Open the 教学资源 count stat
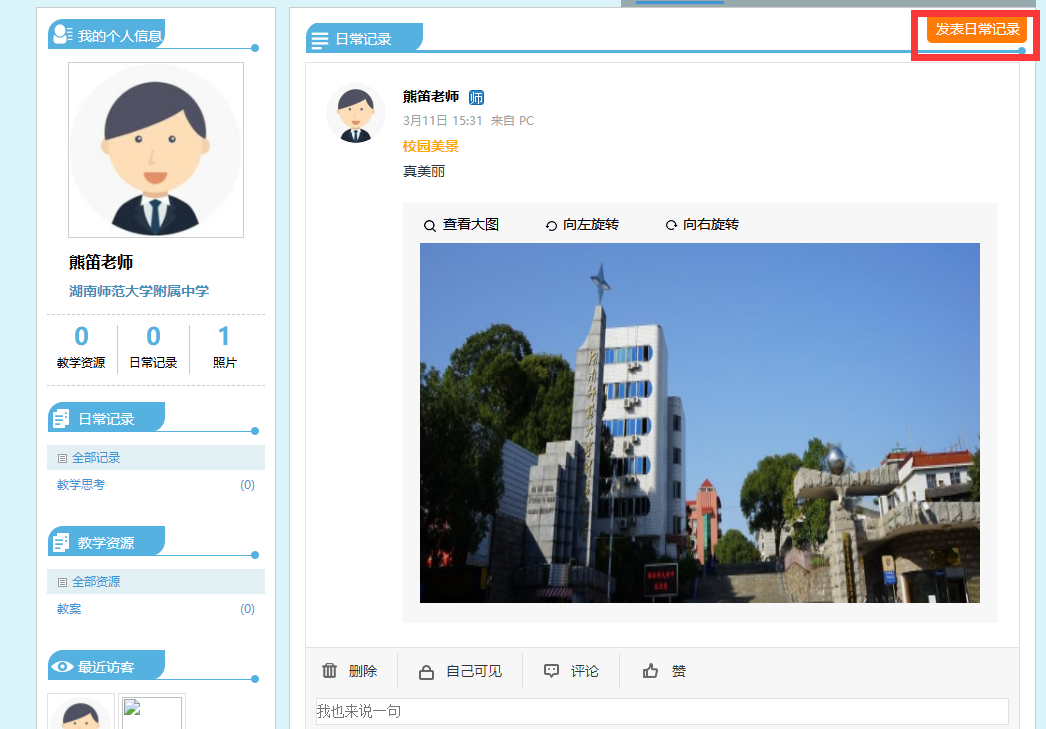This screenshot has width=1046, height=729. coord(81,348)
